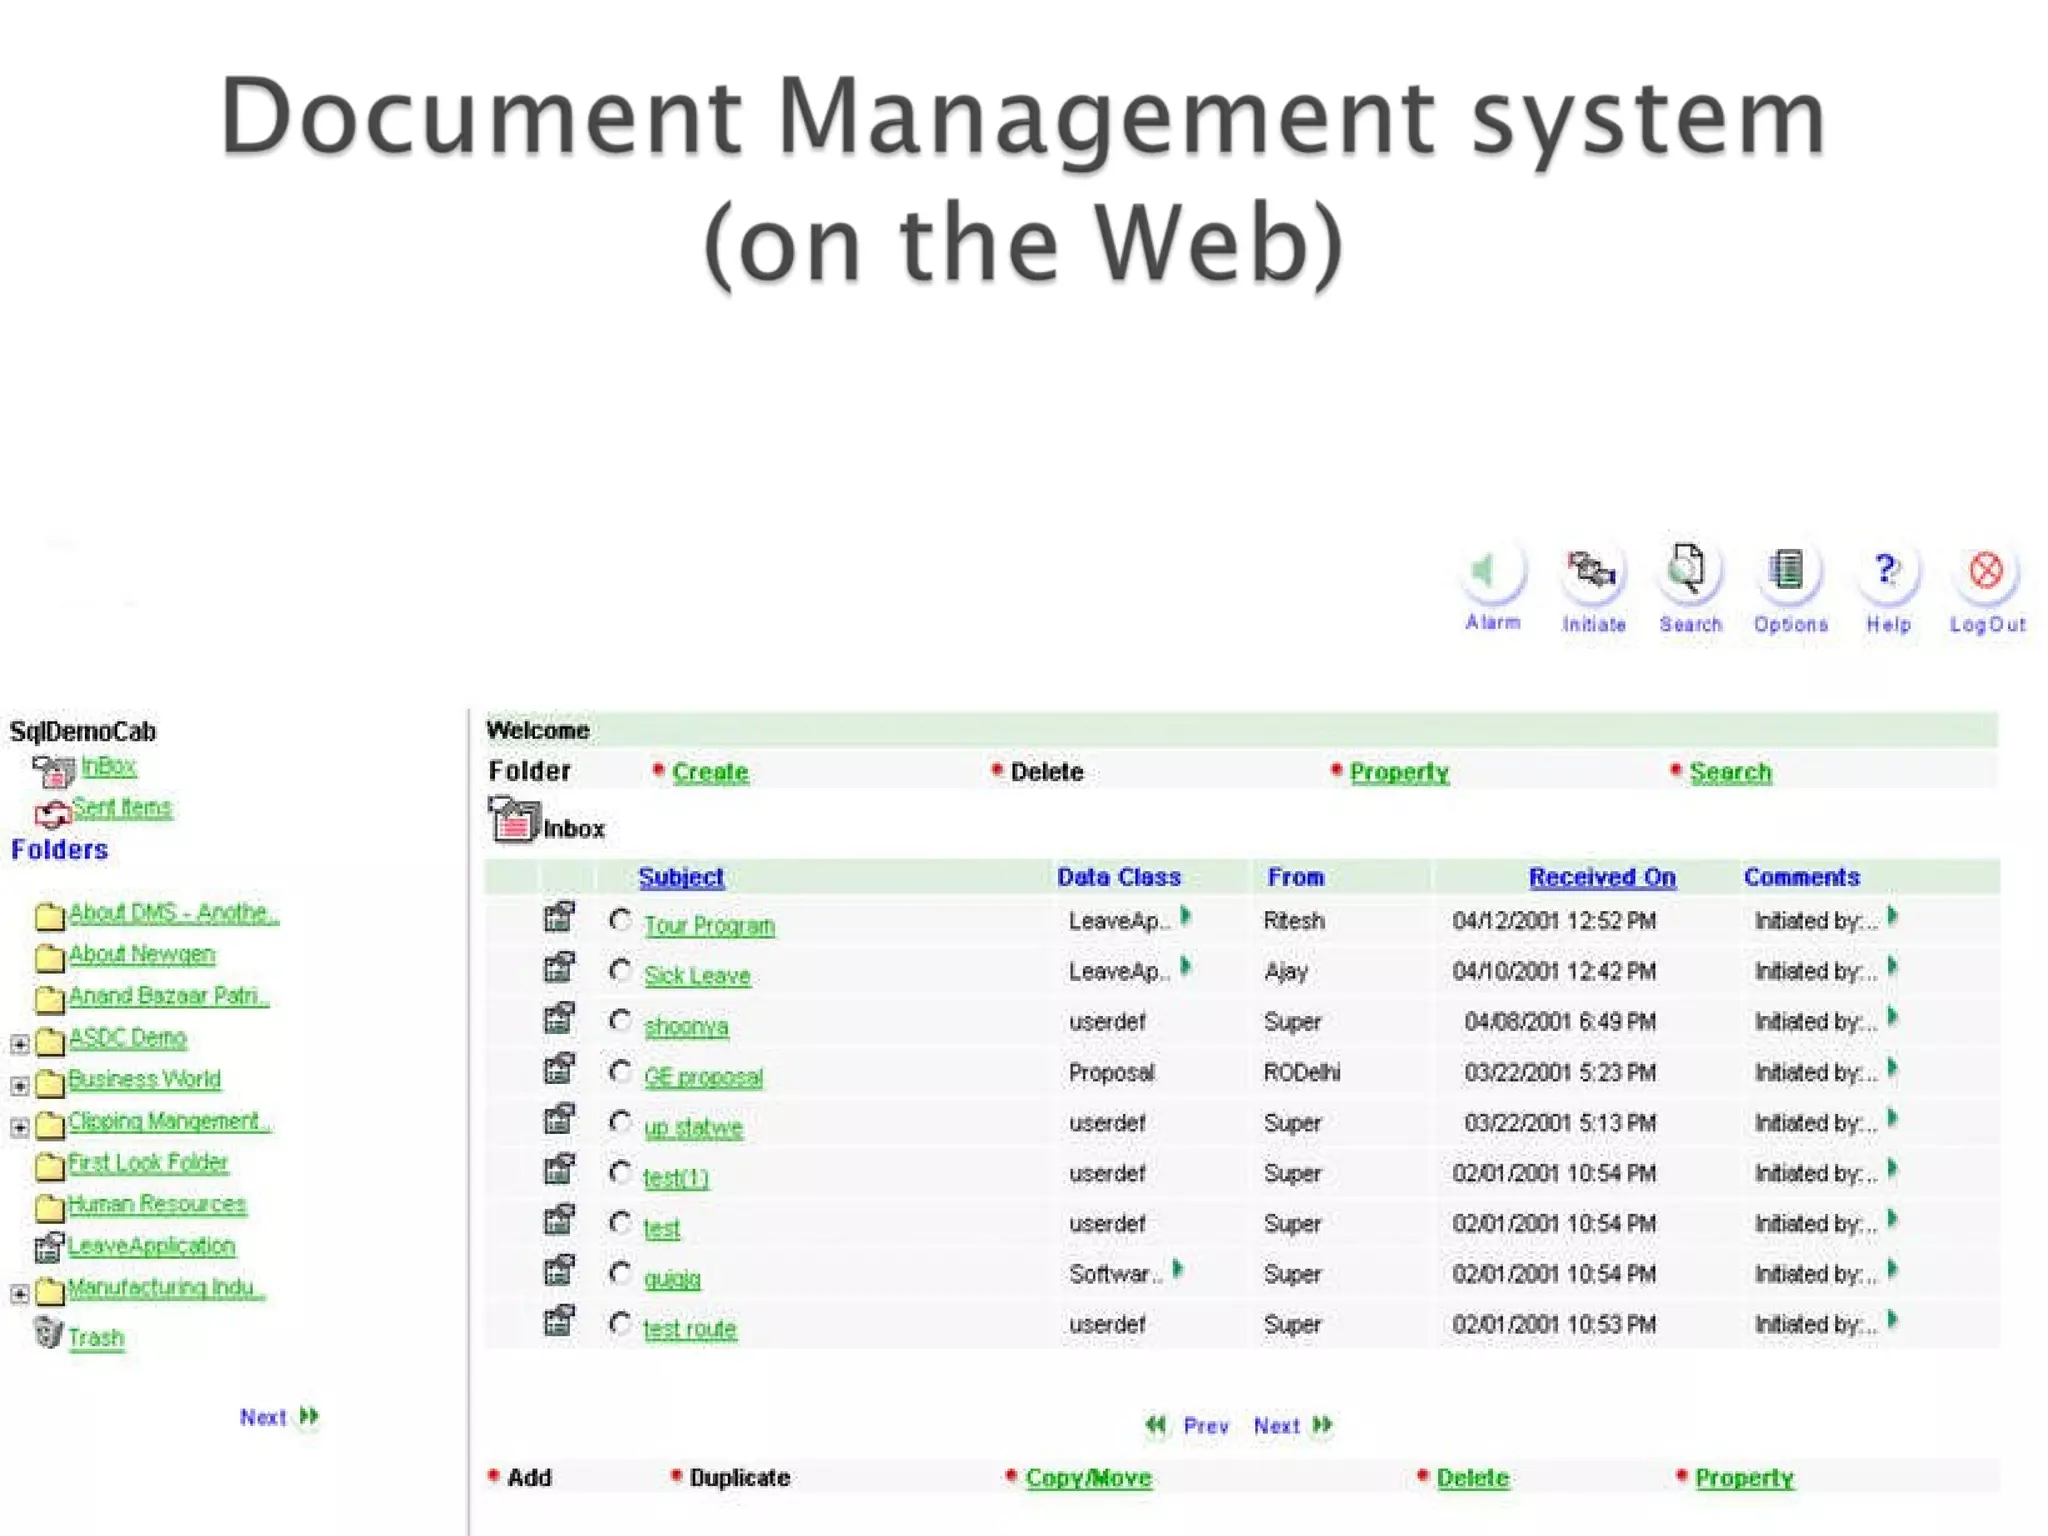Click the Trash bin icon in sidebar
This screenshot has height=1536, width=2048.
(x=48, y=1333)
